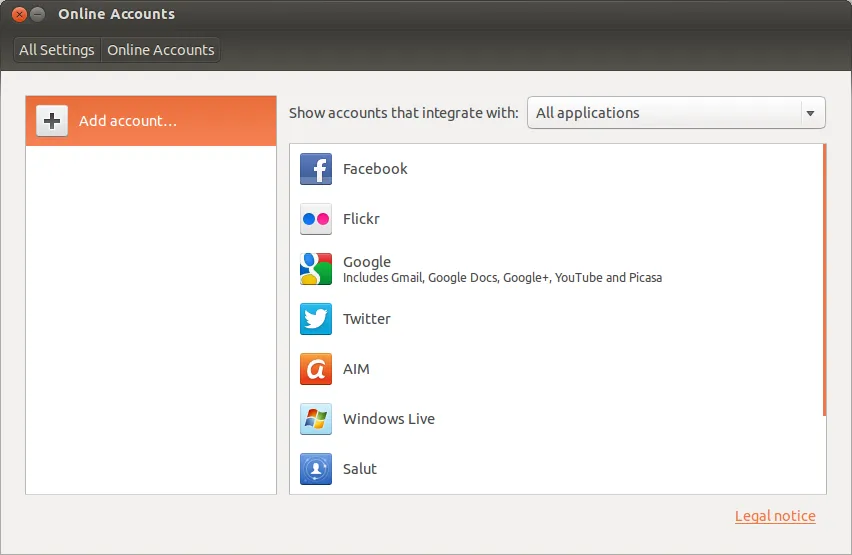
Task: Minimize the Online Accounts window
Action: point(38,14)
